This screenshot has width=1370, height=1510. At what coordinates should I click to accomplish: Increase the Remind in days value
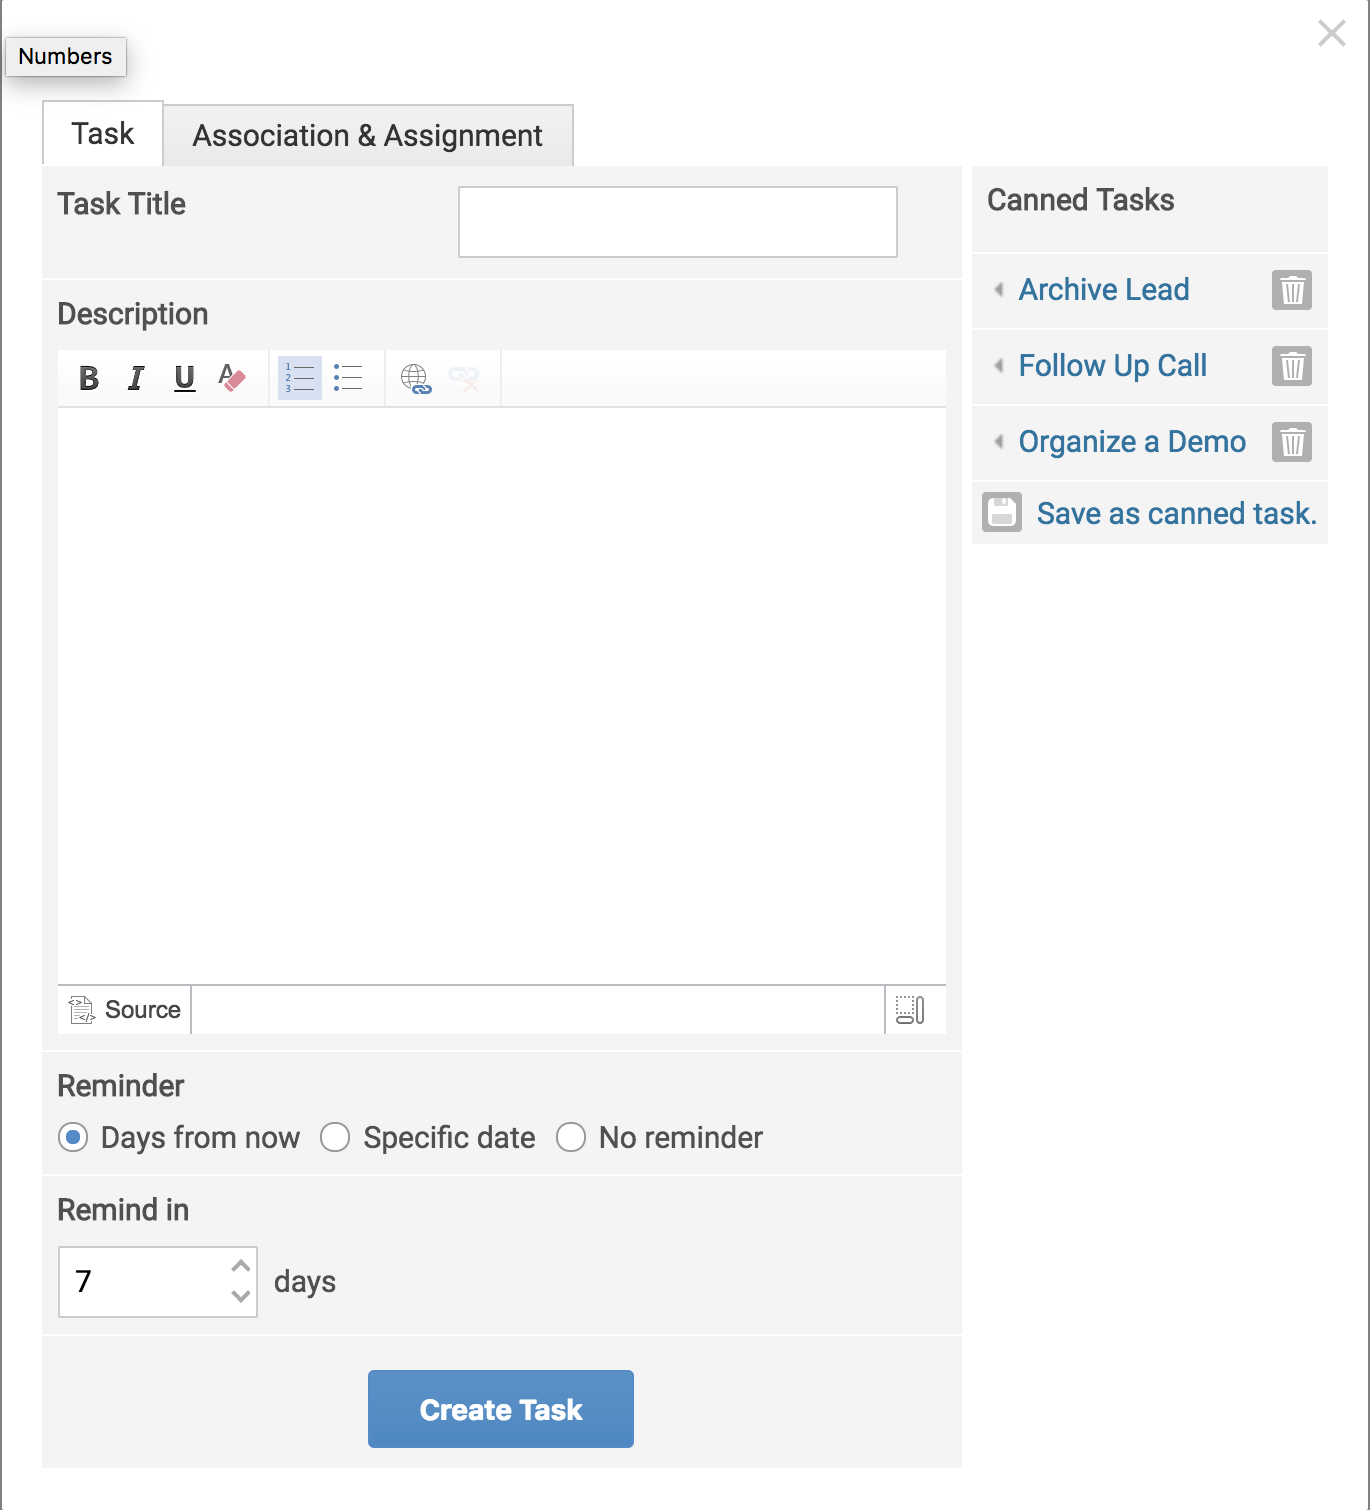[x=239, y=1267]
